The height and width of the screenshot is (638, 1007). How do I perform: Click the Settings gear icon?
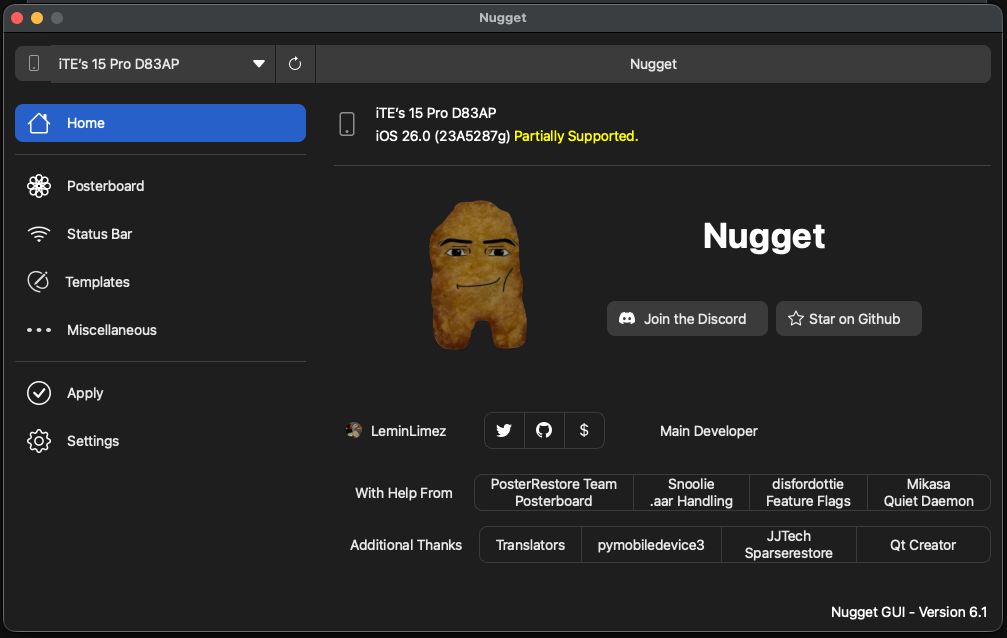pyautogui.click(x=39, y=441)
